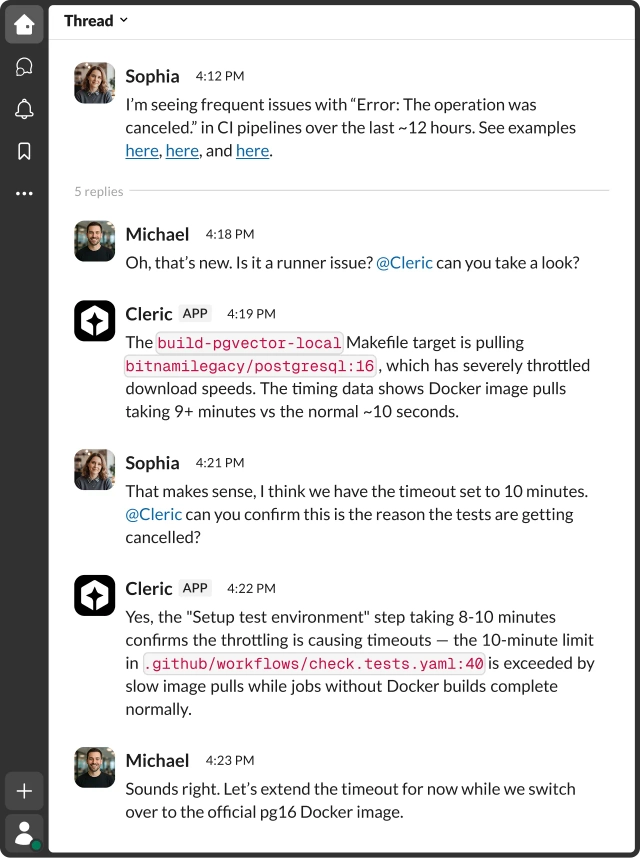
Task: Click the build-pgvector-local code snippet
Action: coord(249,343)
